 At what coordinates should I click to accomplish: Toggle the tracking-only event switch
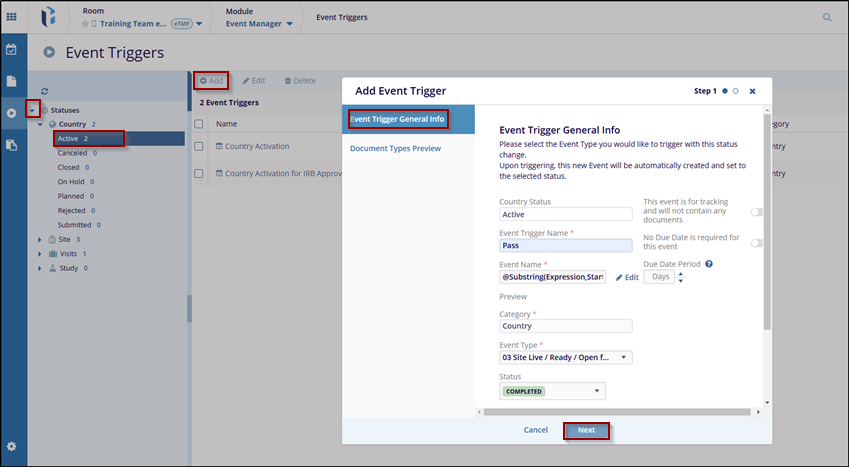[x=756, y=212]
